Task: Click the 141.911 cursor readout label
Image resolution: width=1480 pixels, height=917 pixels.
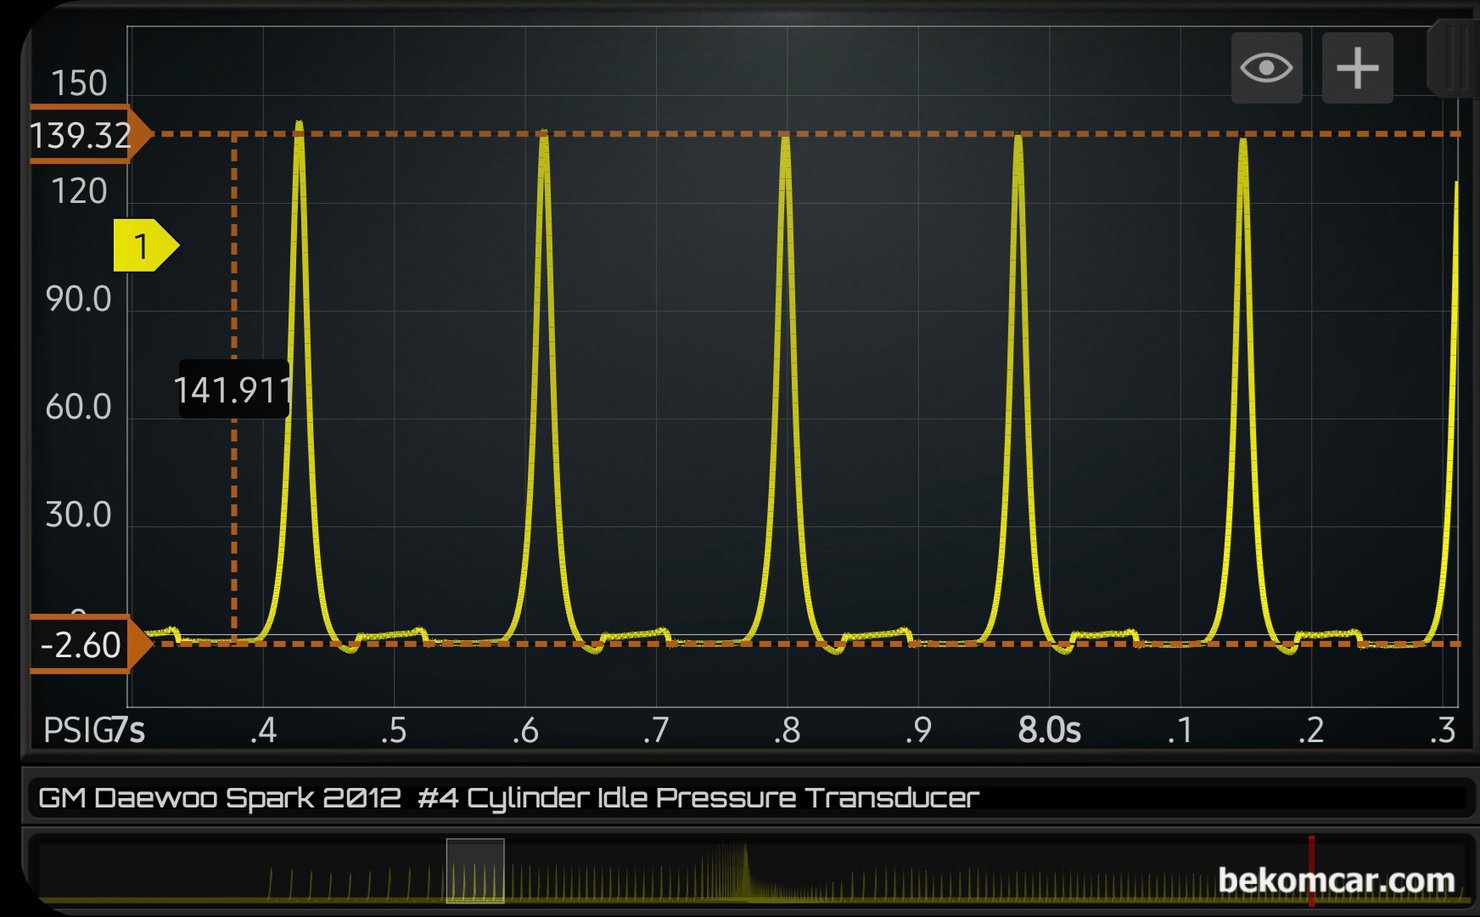Action: click(x=233, y=390)
